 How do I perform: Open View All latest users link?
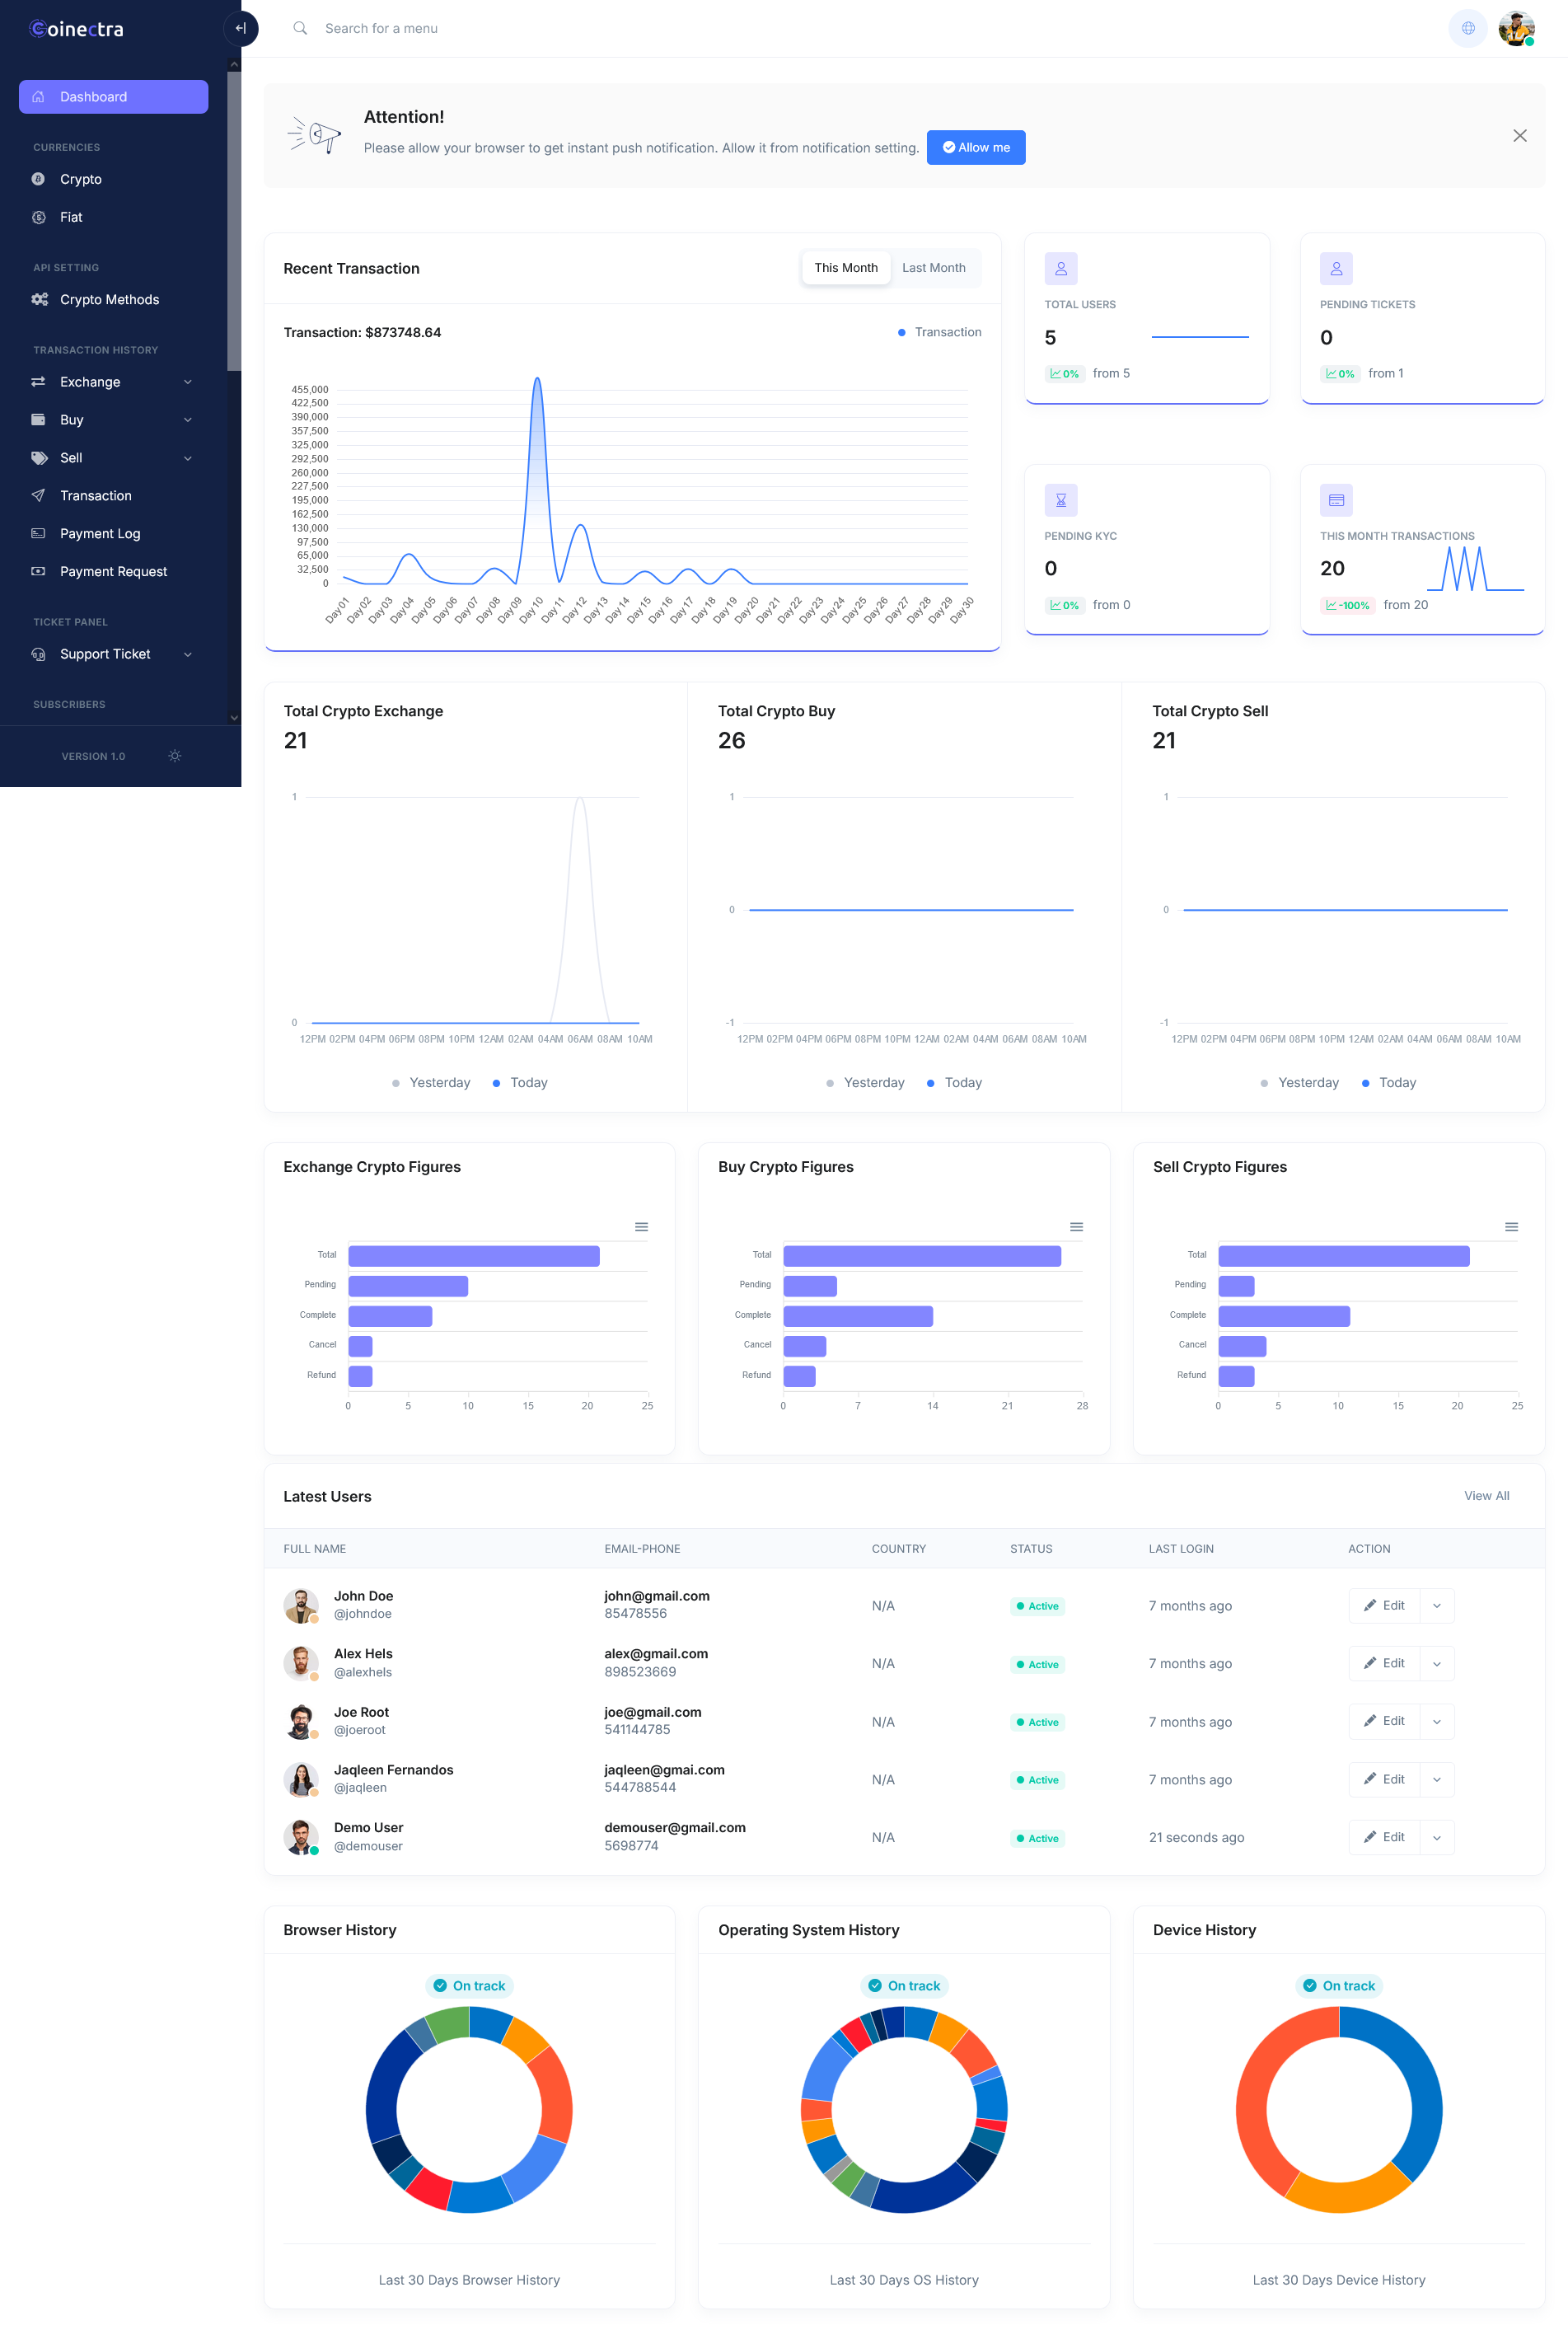pos(1486,1496)
